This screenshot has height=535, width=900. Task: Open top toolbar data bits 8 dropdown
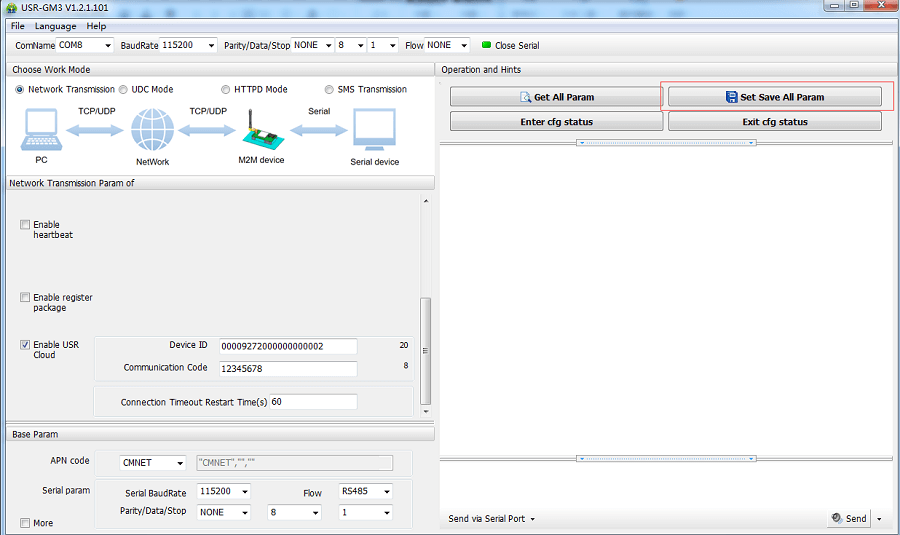coord(360,45)
